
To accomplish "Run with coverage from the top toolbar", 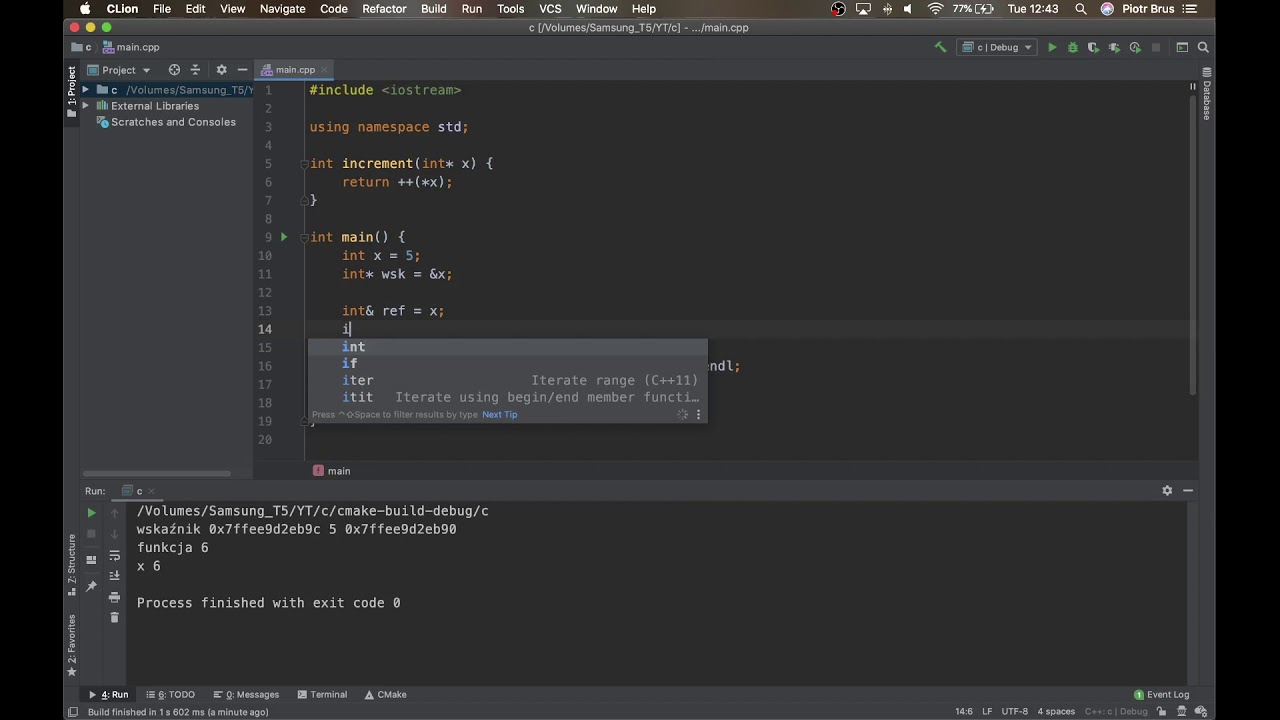I will [1093, 47].
